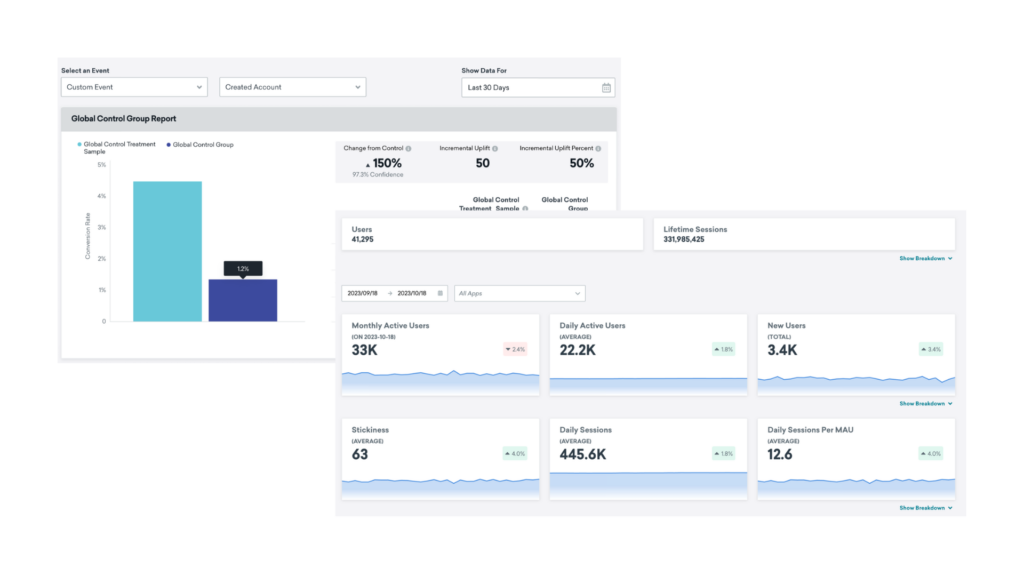Viewport: 1024px width, 576px height.
Task: Open calendar icon in Show Data For
Action: [606, 88]
